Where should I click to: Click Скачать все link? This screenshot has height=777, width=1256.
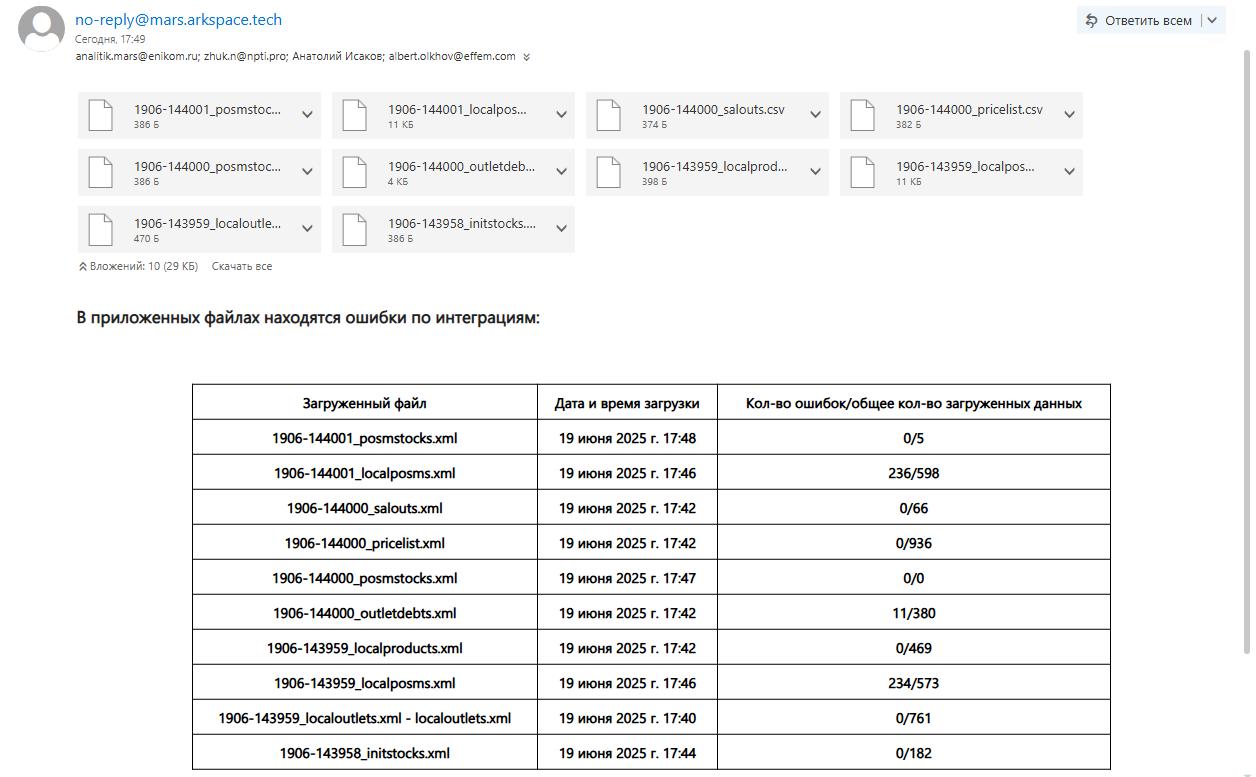click(x=242, y=266)
